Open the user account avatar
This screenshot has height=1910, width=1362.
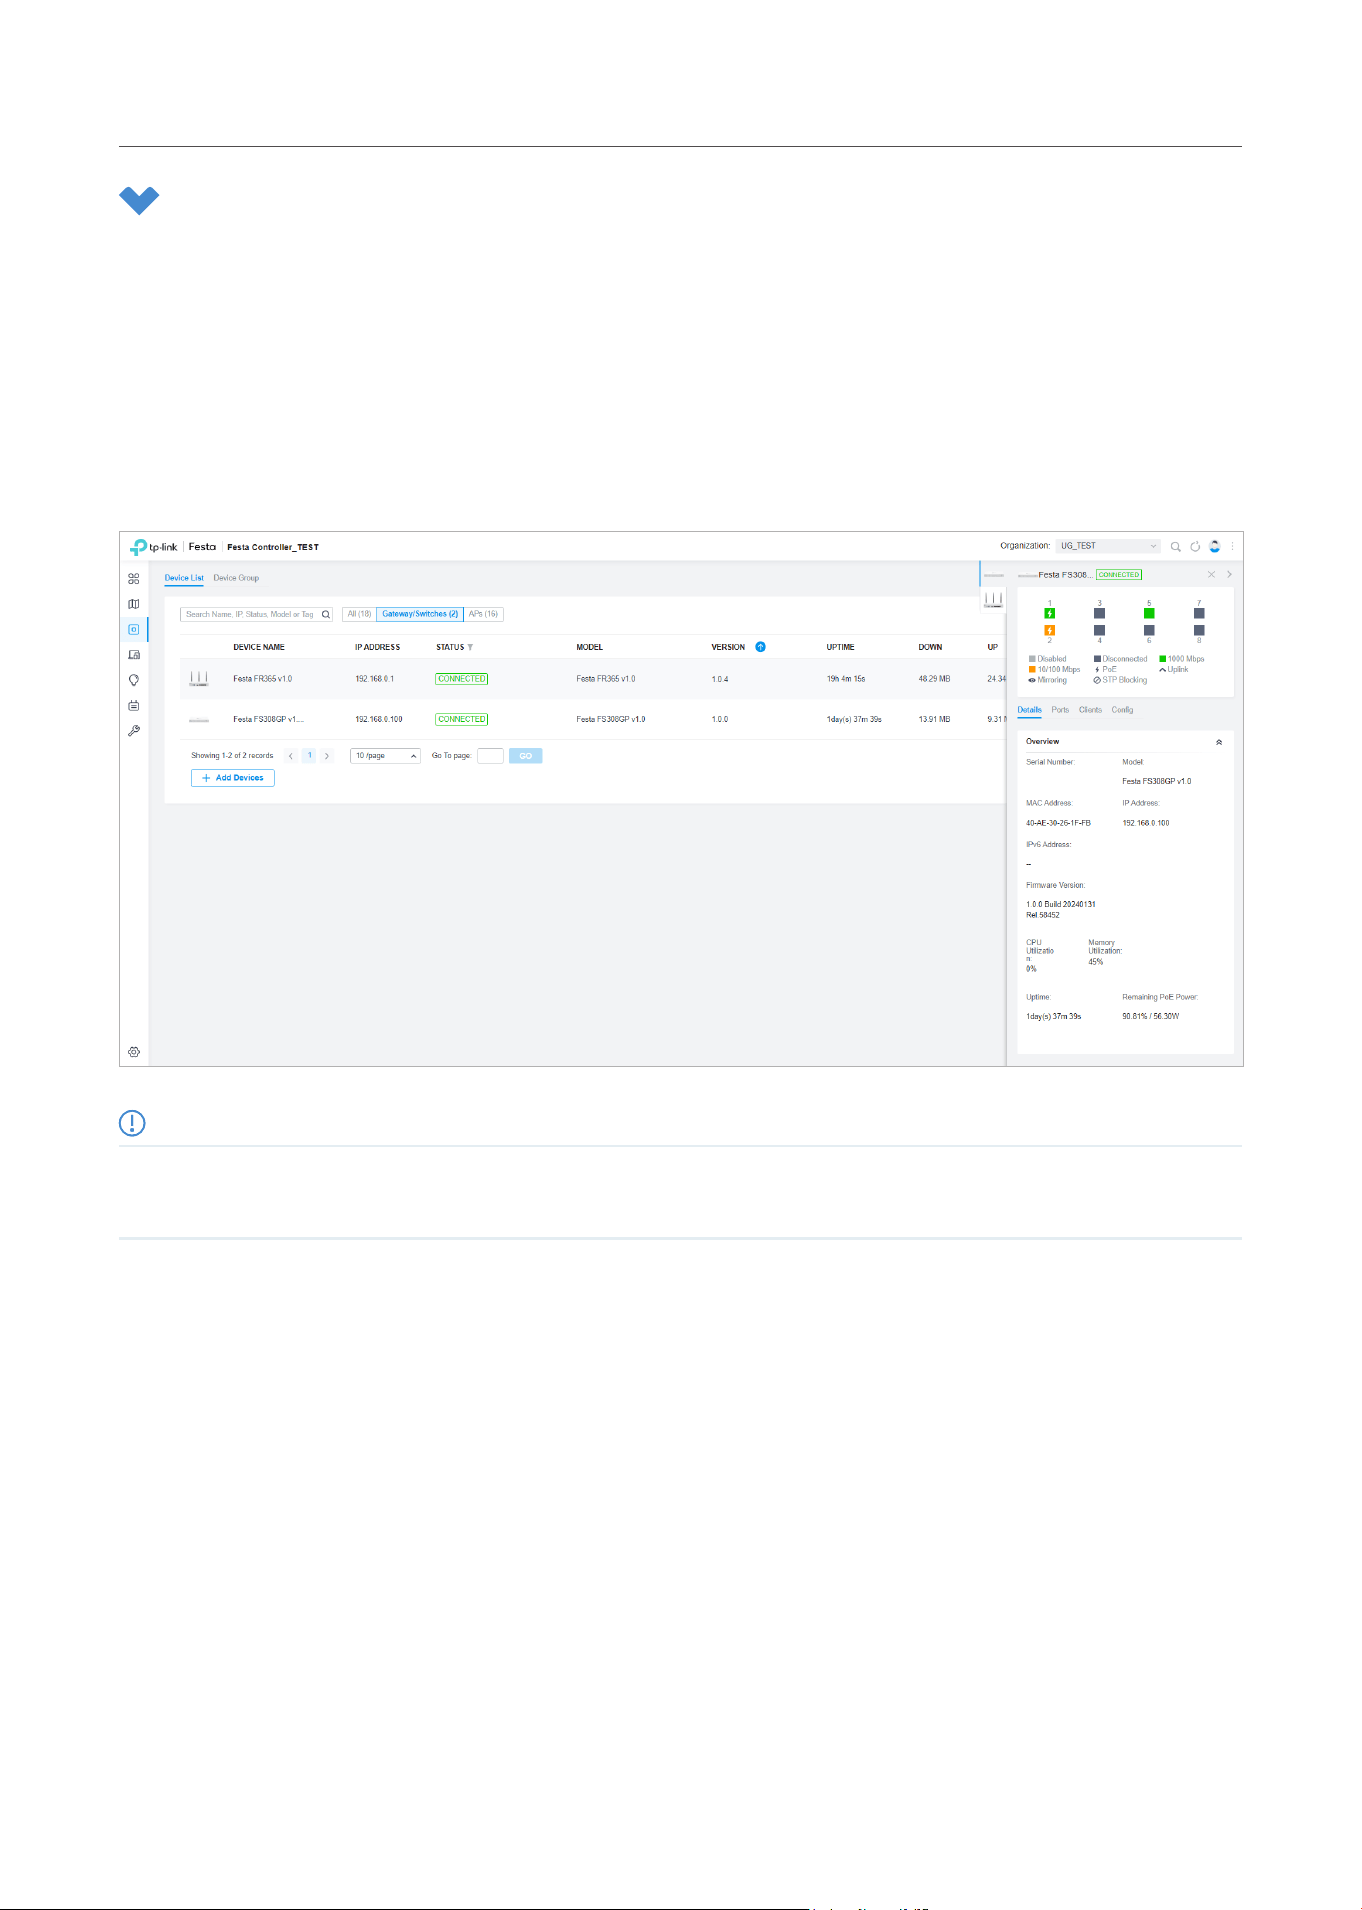(1215, 547)
